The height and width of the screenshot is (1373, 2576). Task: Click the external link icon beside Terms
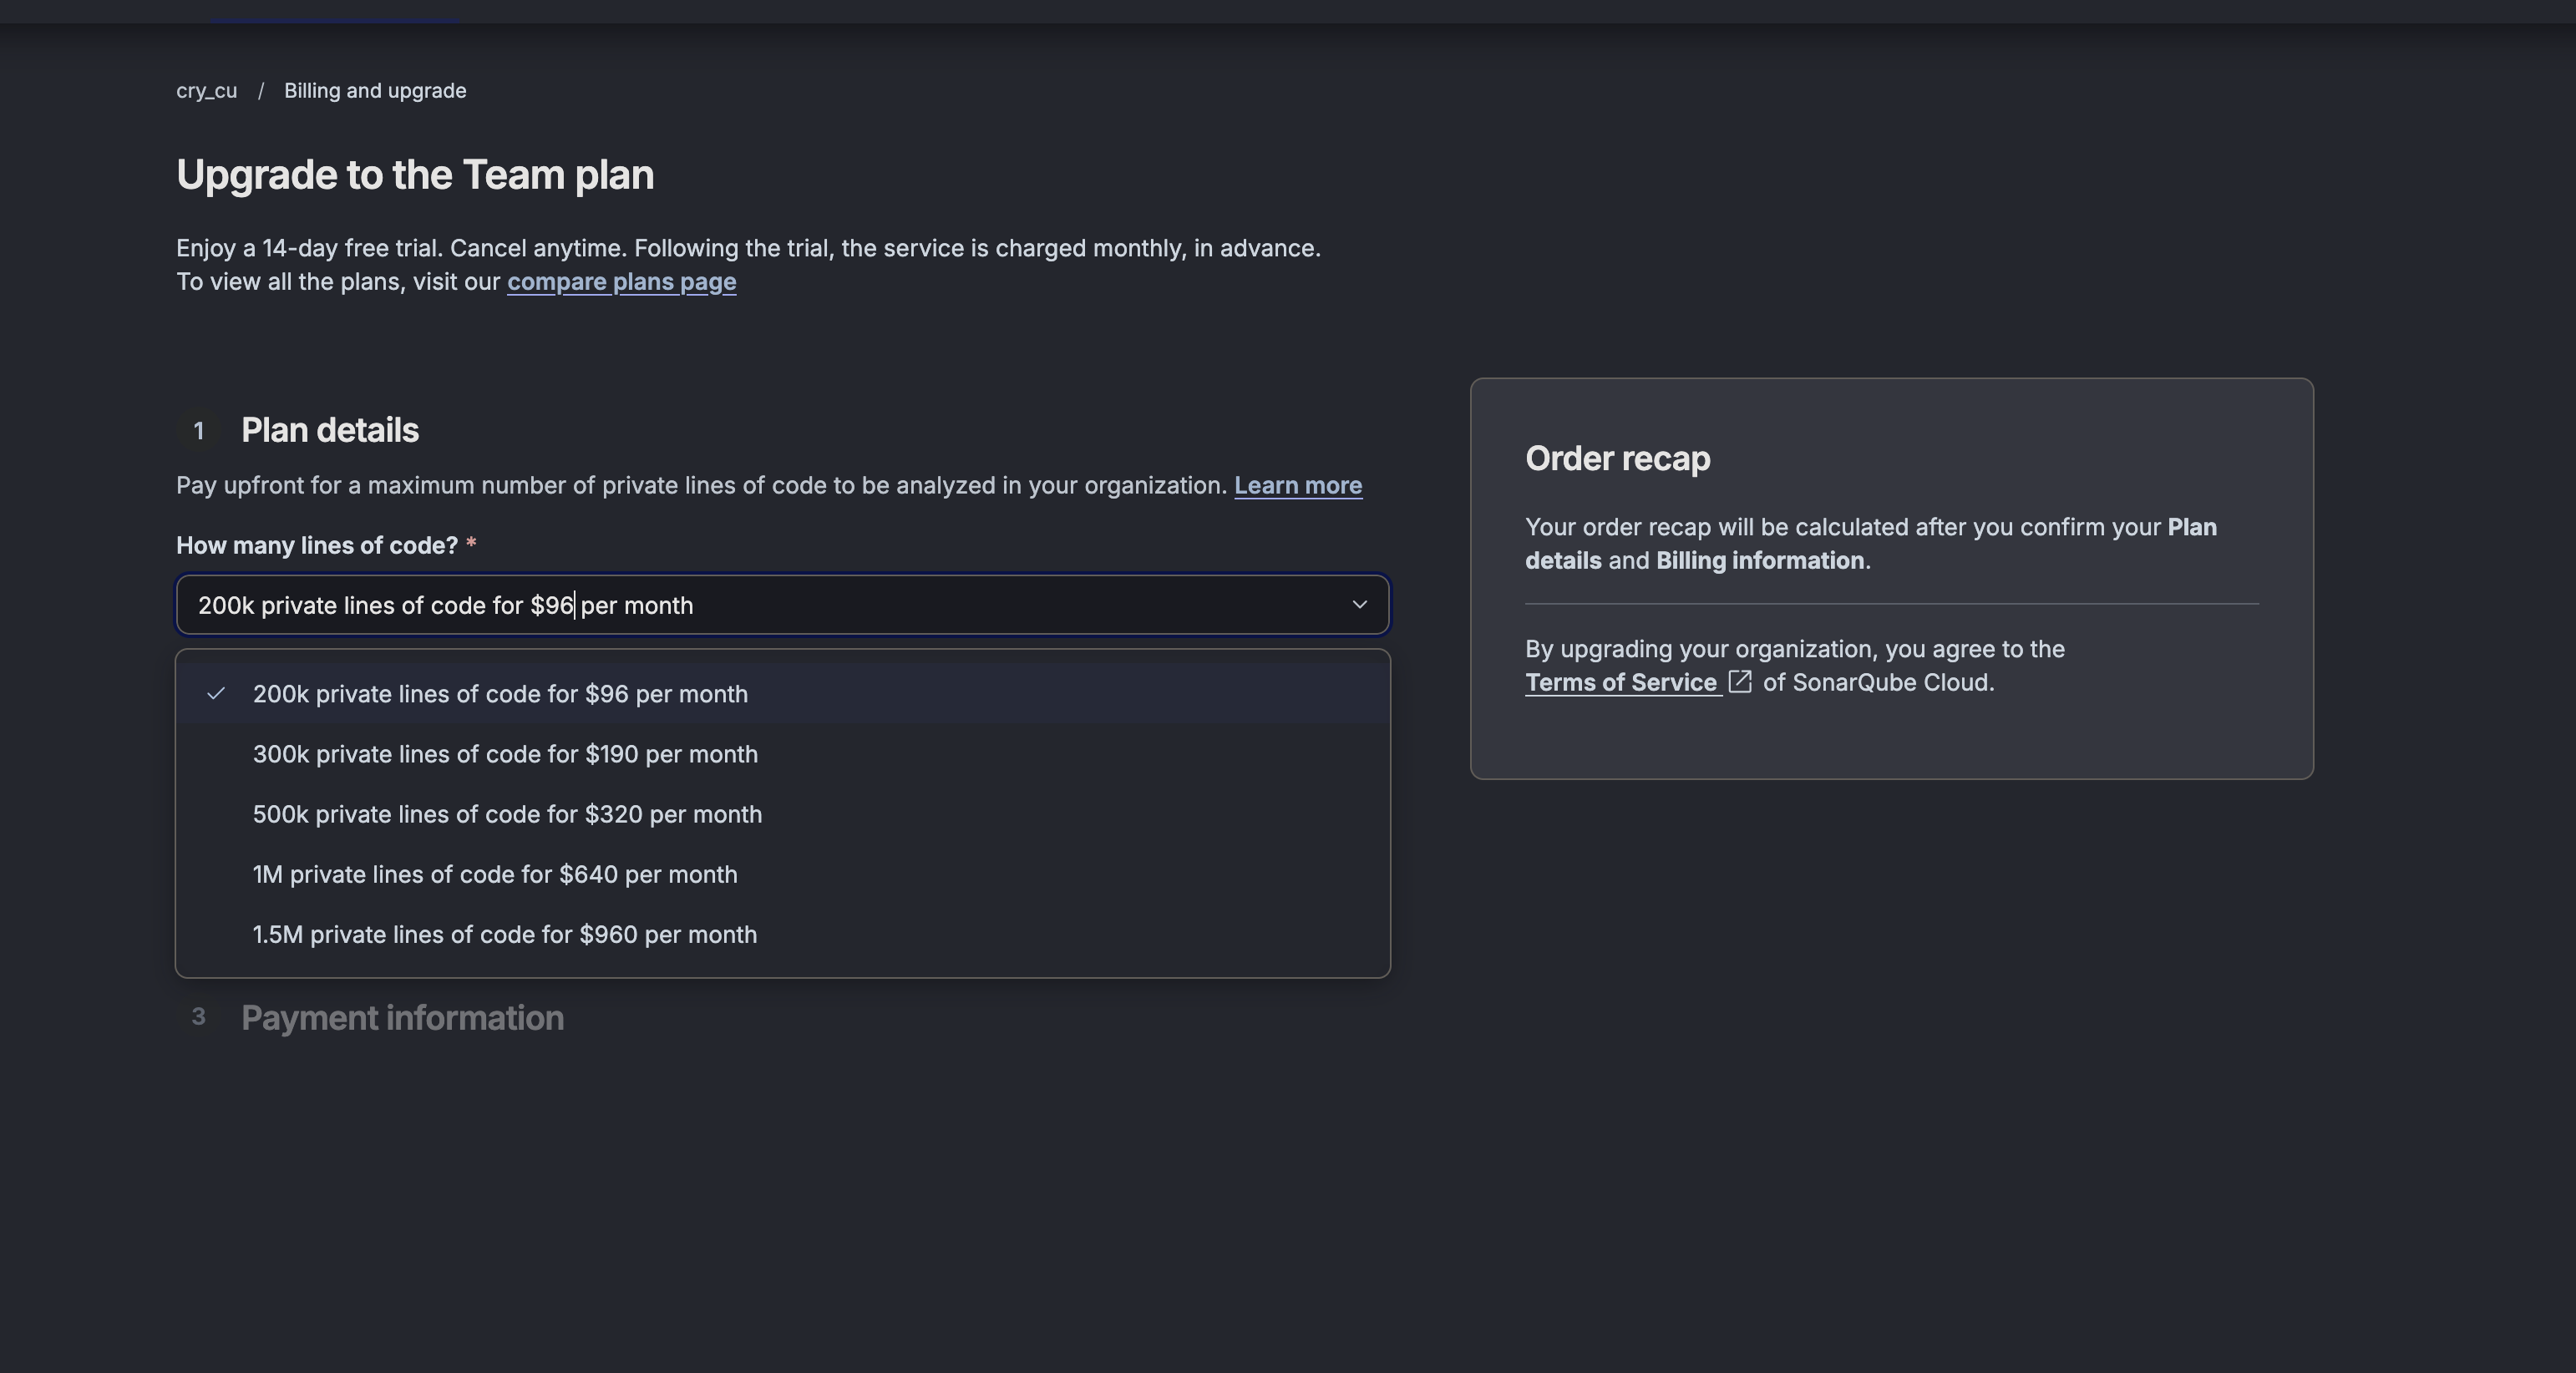(x=1740, y=682)
